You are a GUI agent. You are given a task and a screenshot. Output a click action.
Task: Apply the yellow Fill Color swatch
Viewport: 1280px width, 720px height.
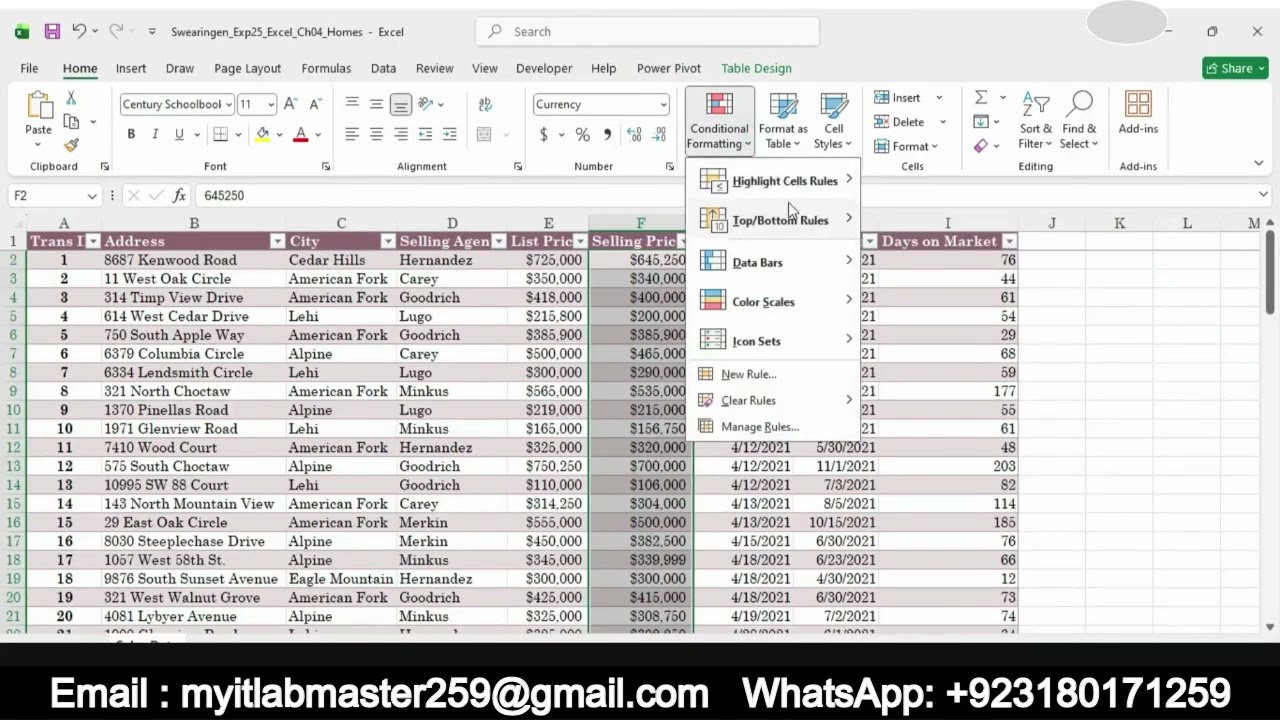pyautogui.click(x=262, y=134)
